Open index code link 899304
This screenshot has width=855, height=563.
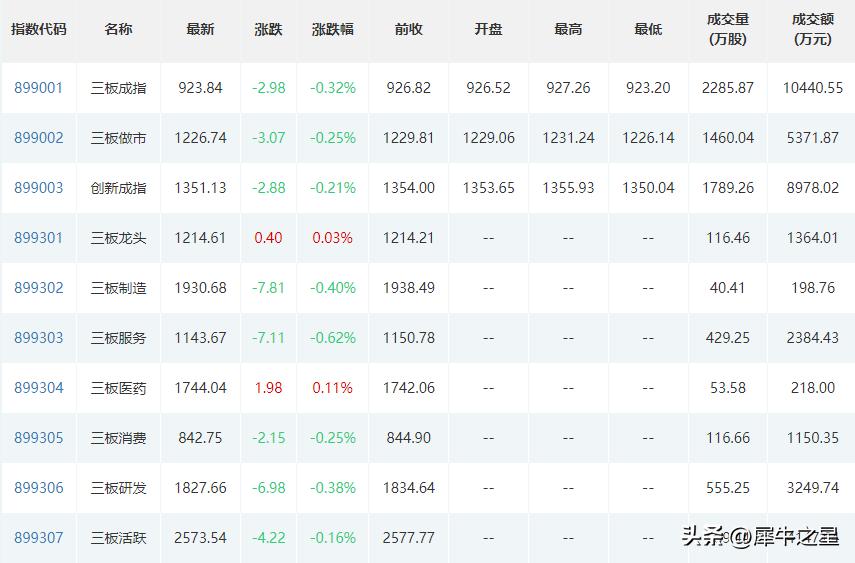[x=38, y=388]
